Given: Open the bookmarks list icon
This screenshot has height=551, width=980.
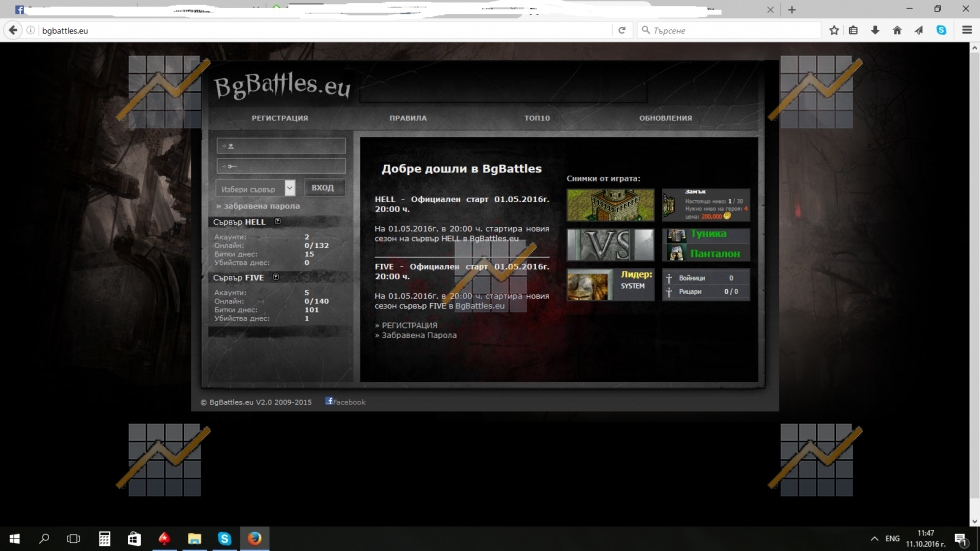Looking at the screenshot, I should (853, 30).
